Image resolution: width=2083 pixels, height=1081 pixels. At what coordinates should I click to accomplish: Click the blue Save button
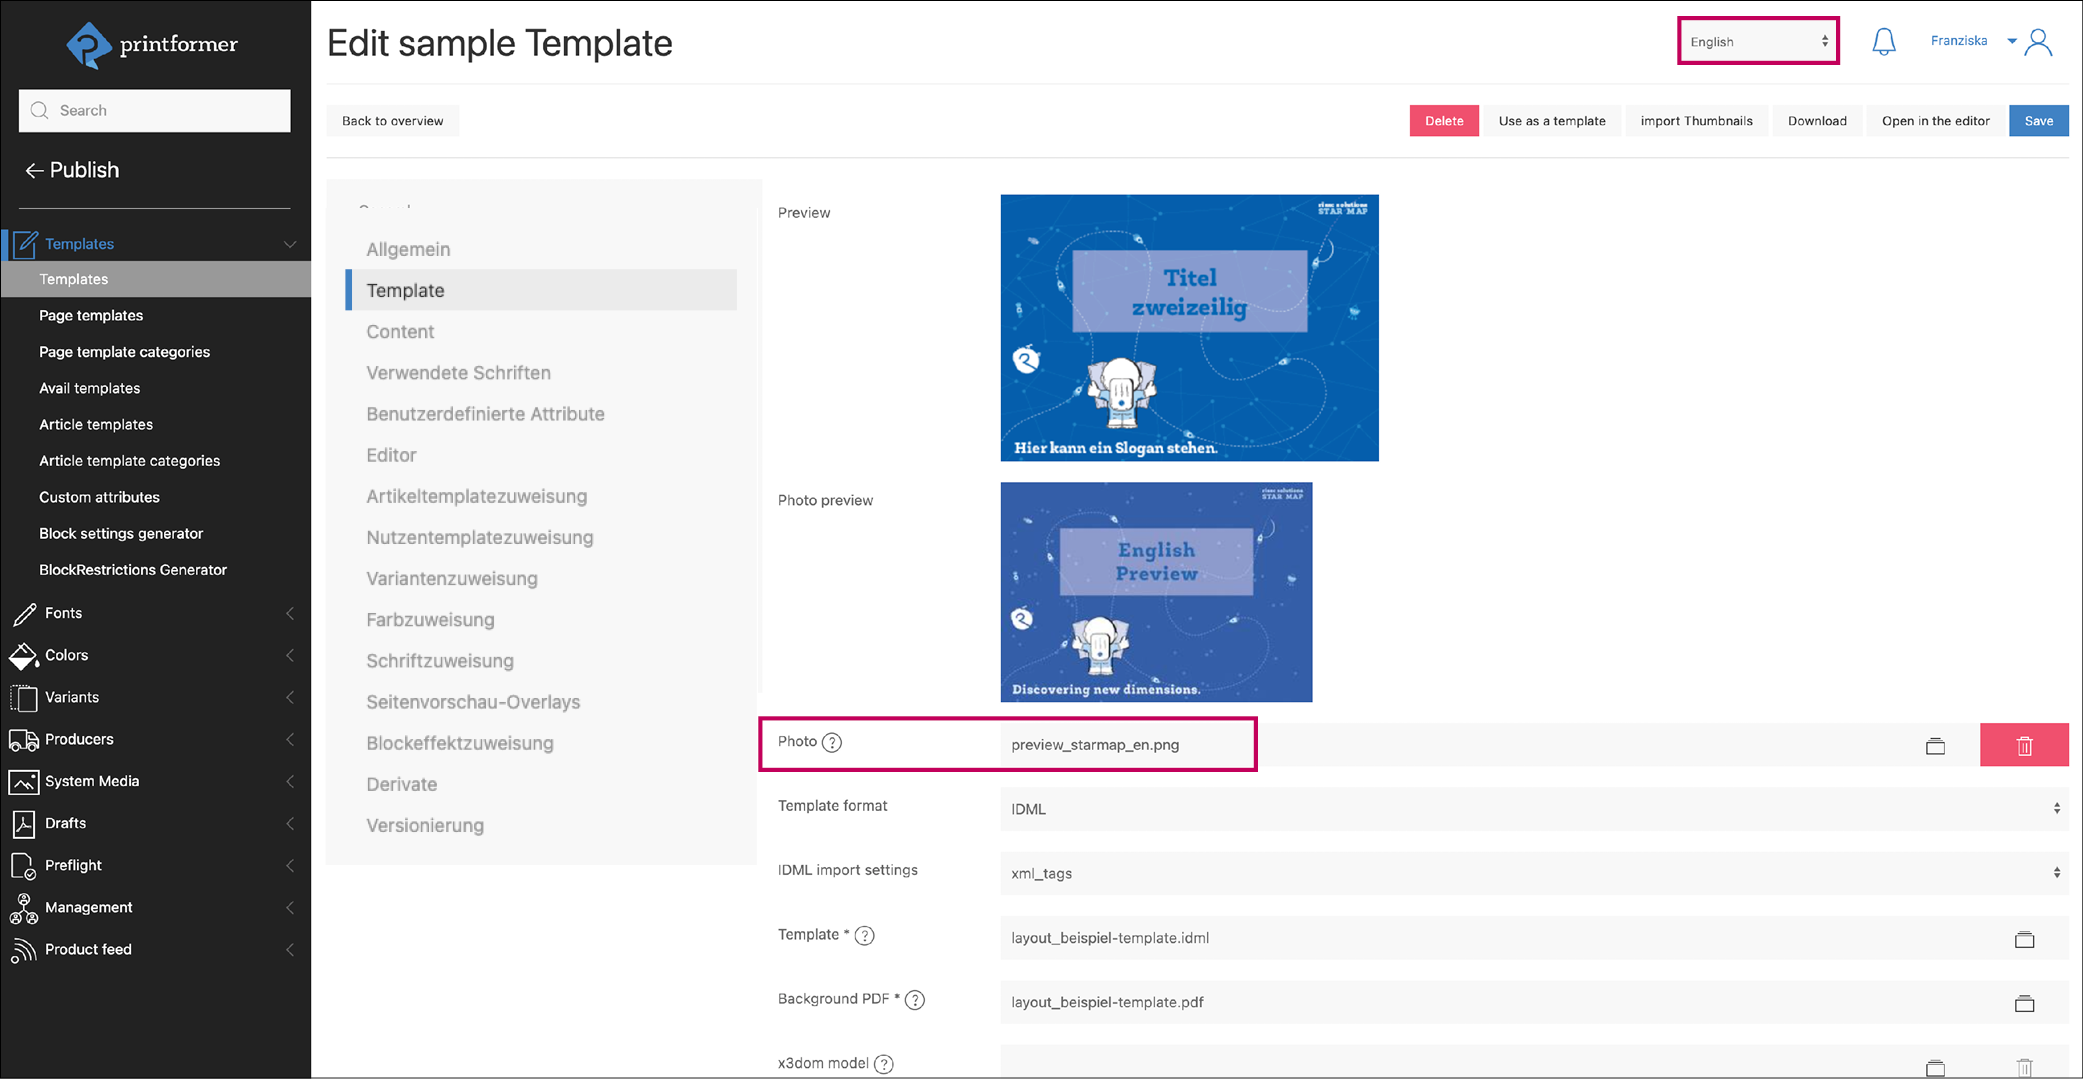2038,121
